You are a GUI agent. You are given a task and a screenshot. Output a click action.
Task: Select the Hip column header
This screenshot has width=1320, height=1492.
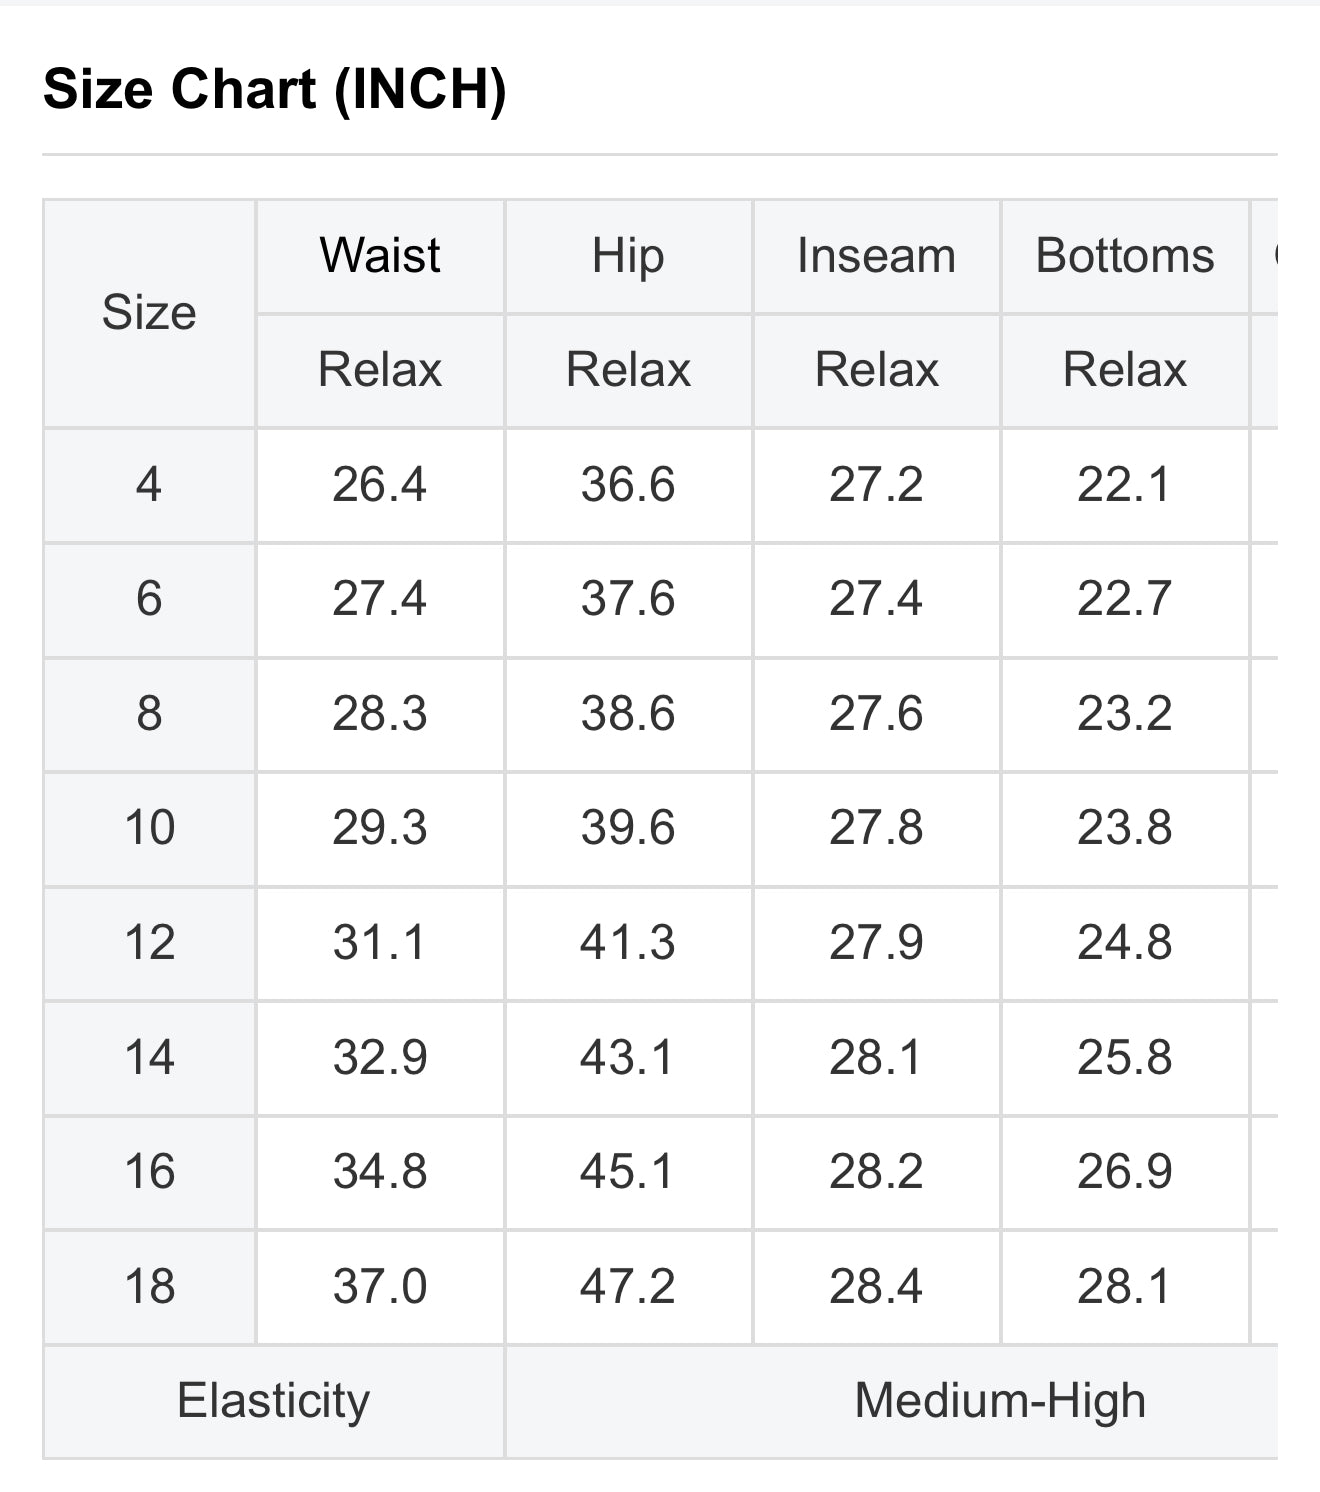(628, 255)
